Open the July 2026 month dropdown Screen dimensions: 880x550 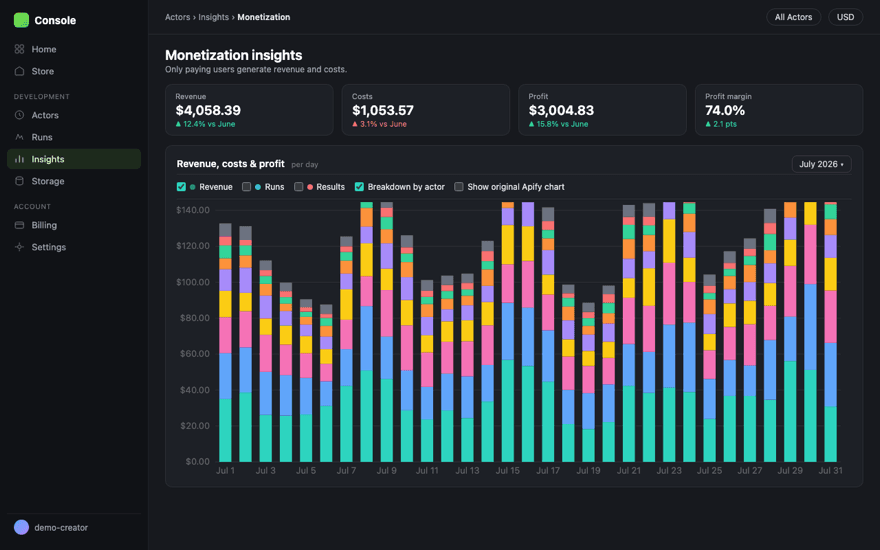pos(821,164)
